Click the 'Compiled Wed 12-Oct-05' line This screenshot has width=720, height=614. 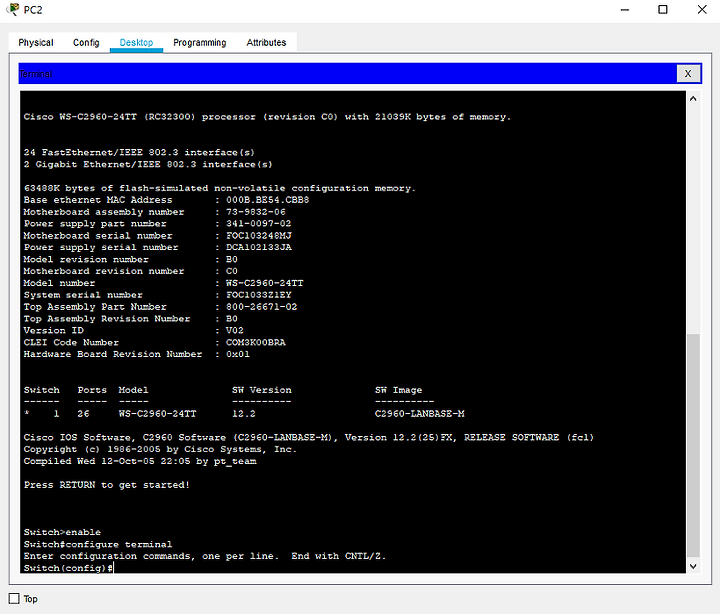coord(140,461)
